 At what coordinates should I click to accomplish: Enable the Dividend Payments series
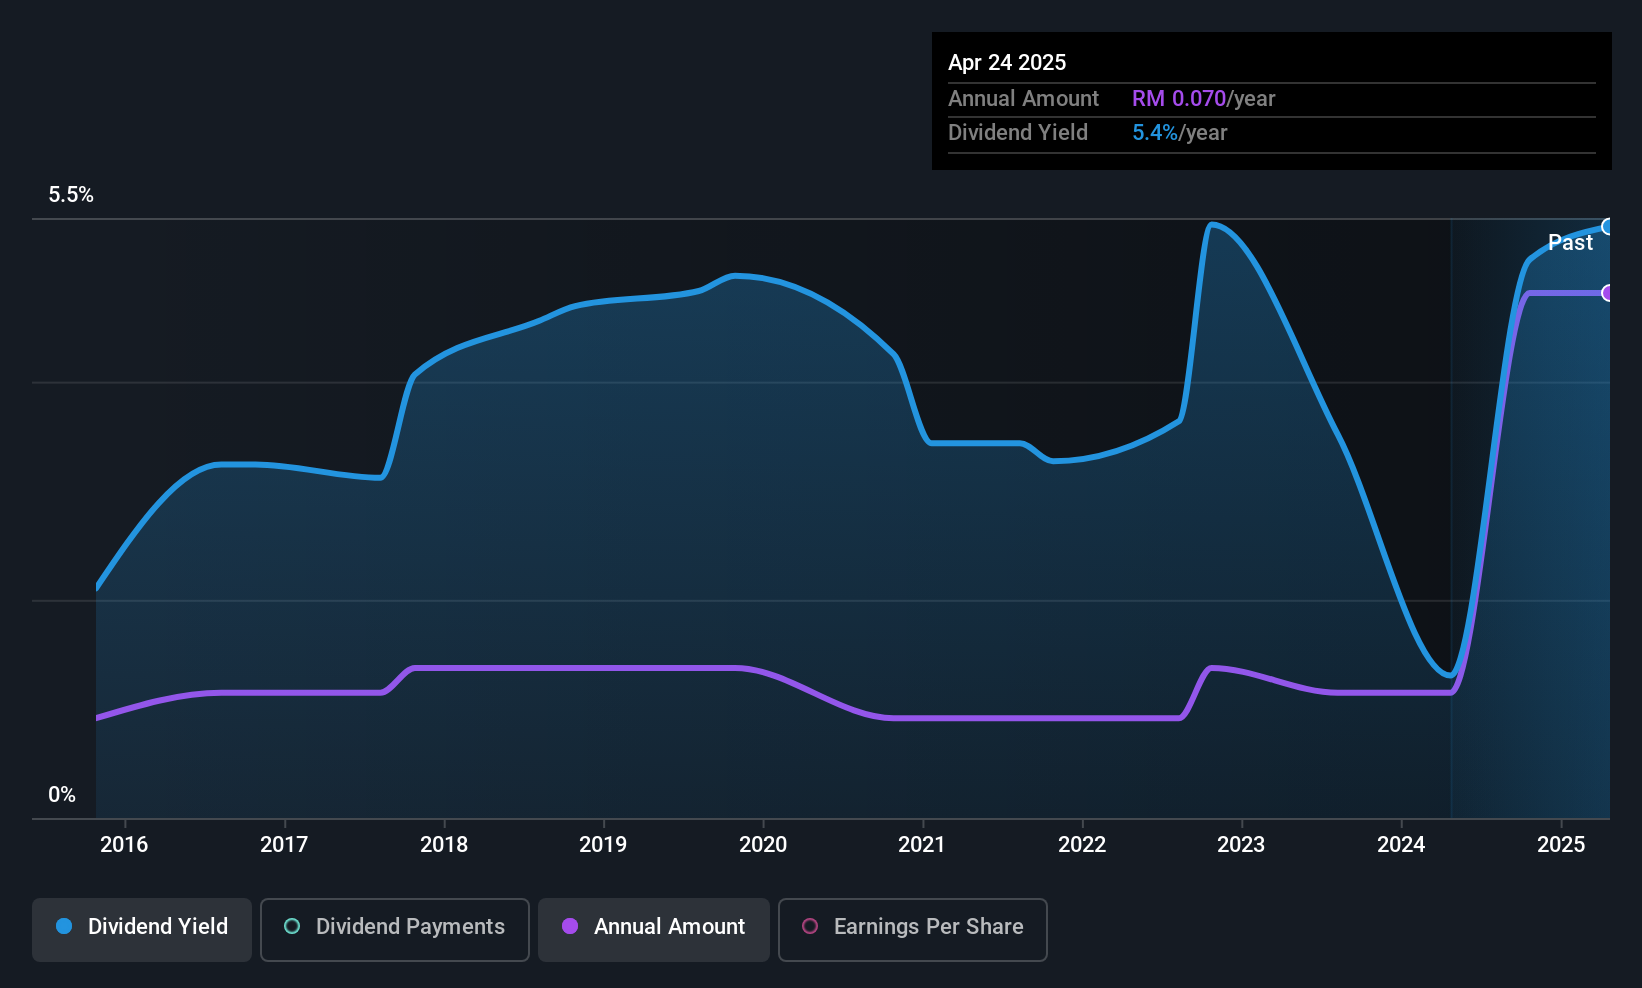point(394,929)
